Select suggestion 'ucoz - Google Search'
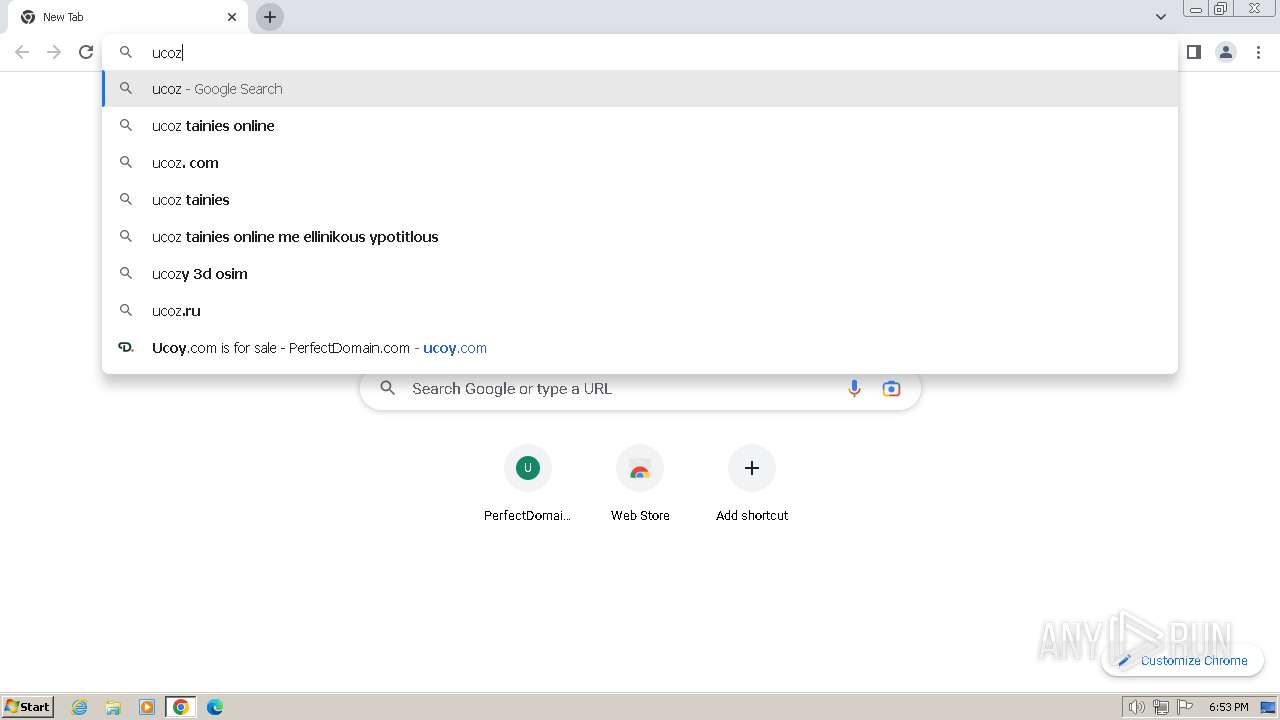1280x720 pixels. [x=640, y=89]
